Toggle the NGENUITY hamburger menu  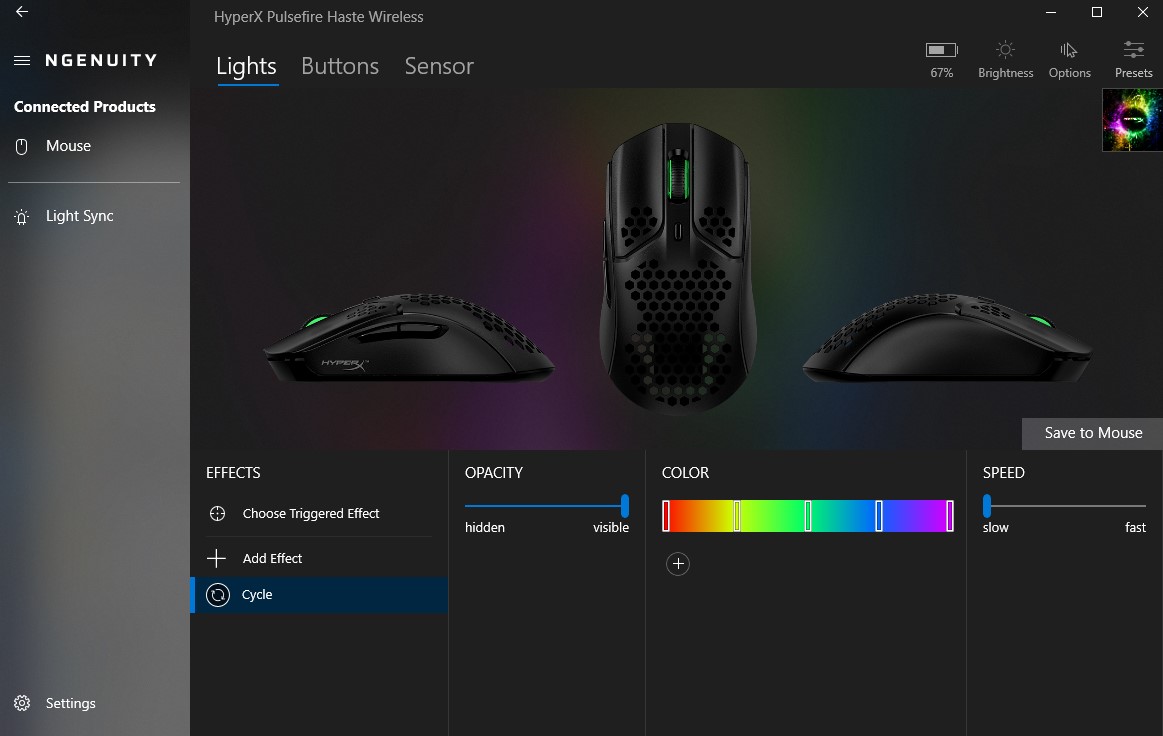coord(22,60)
